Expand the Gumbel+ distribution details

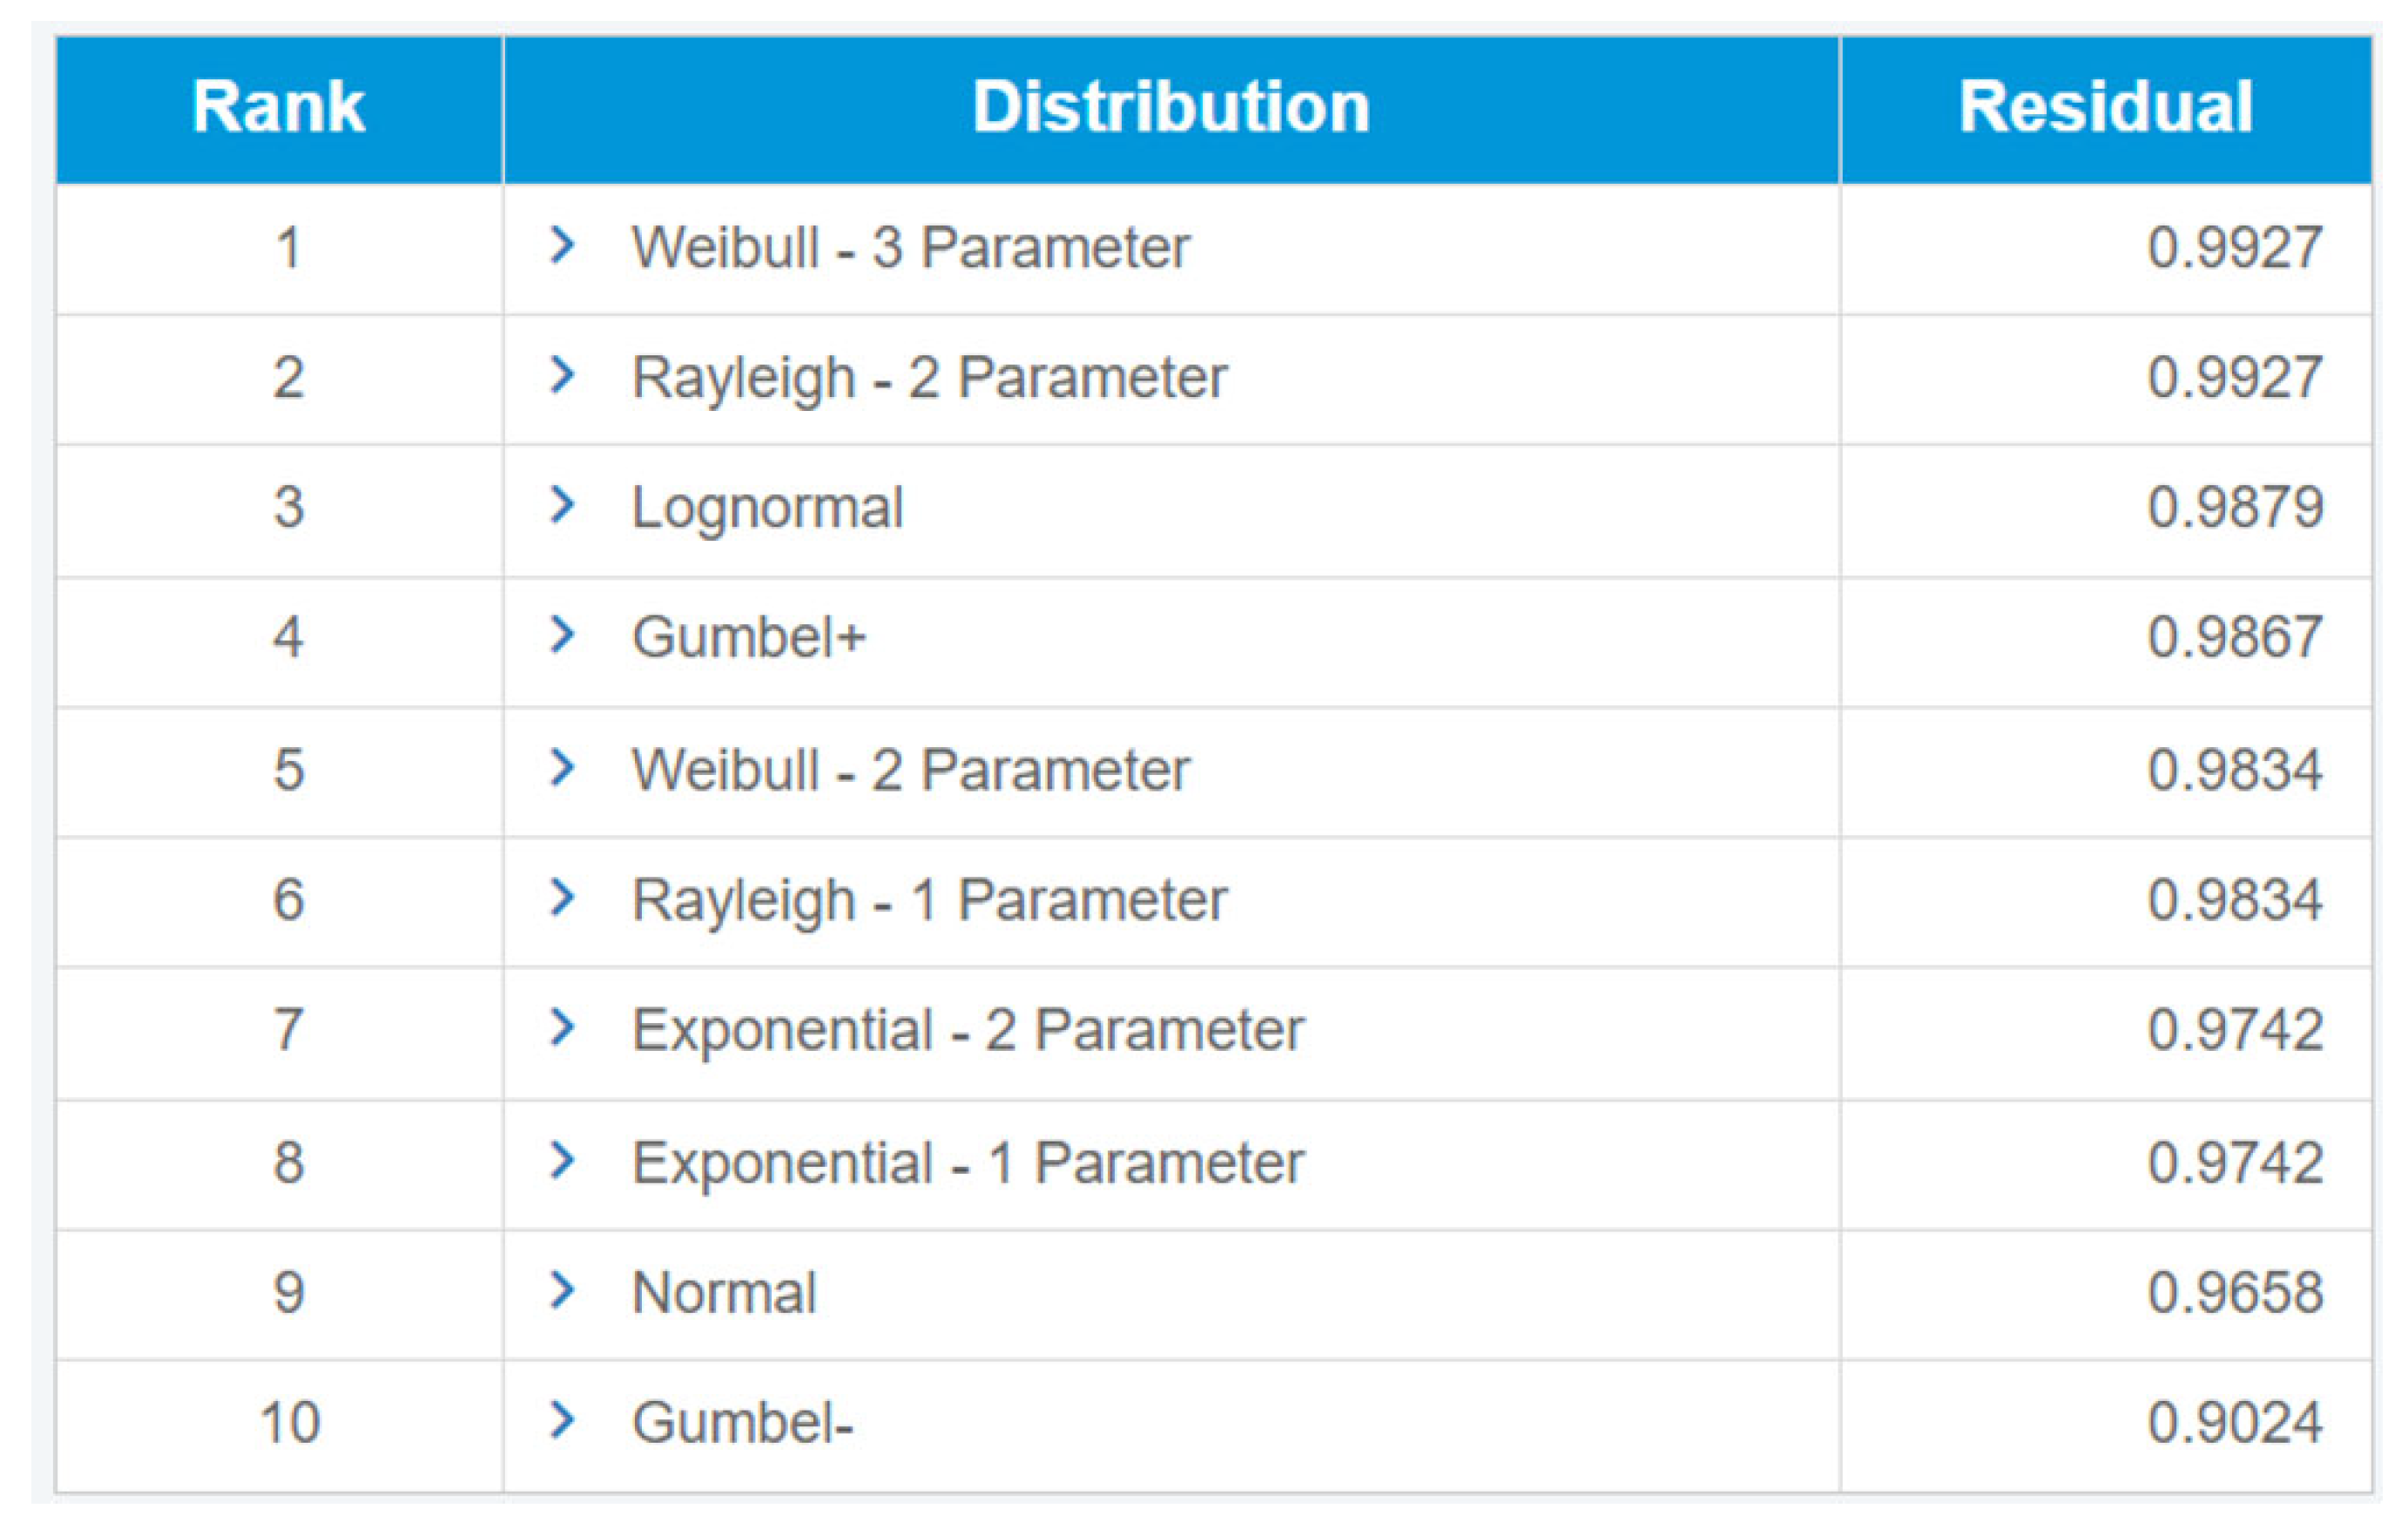tap(563, 635)
